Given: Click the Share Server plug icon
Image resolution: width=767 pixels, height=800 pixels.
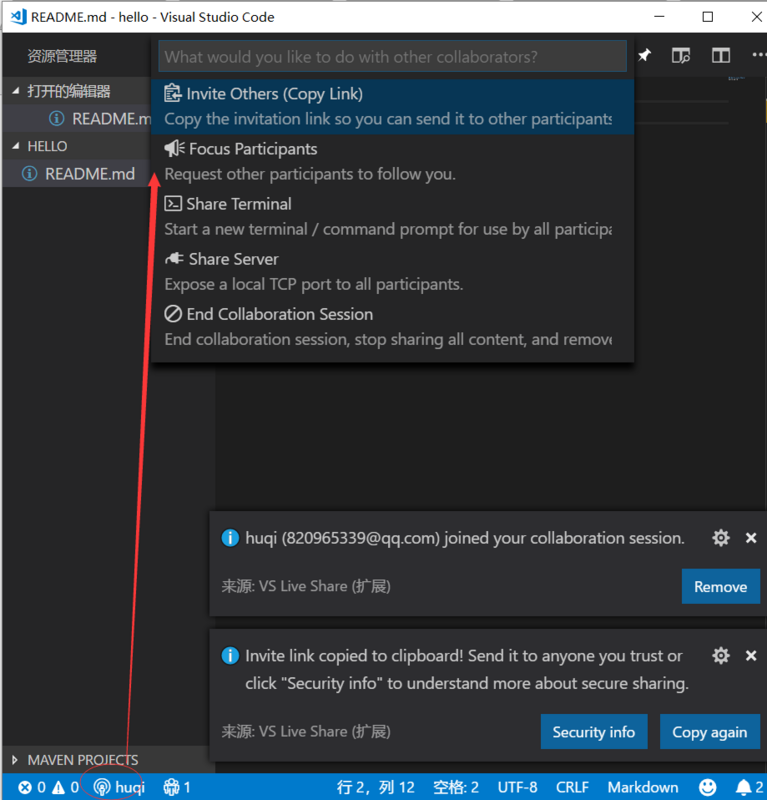Looking at the screenshot, I should (174, 259).
